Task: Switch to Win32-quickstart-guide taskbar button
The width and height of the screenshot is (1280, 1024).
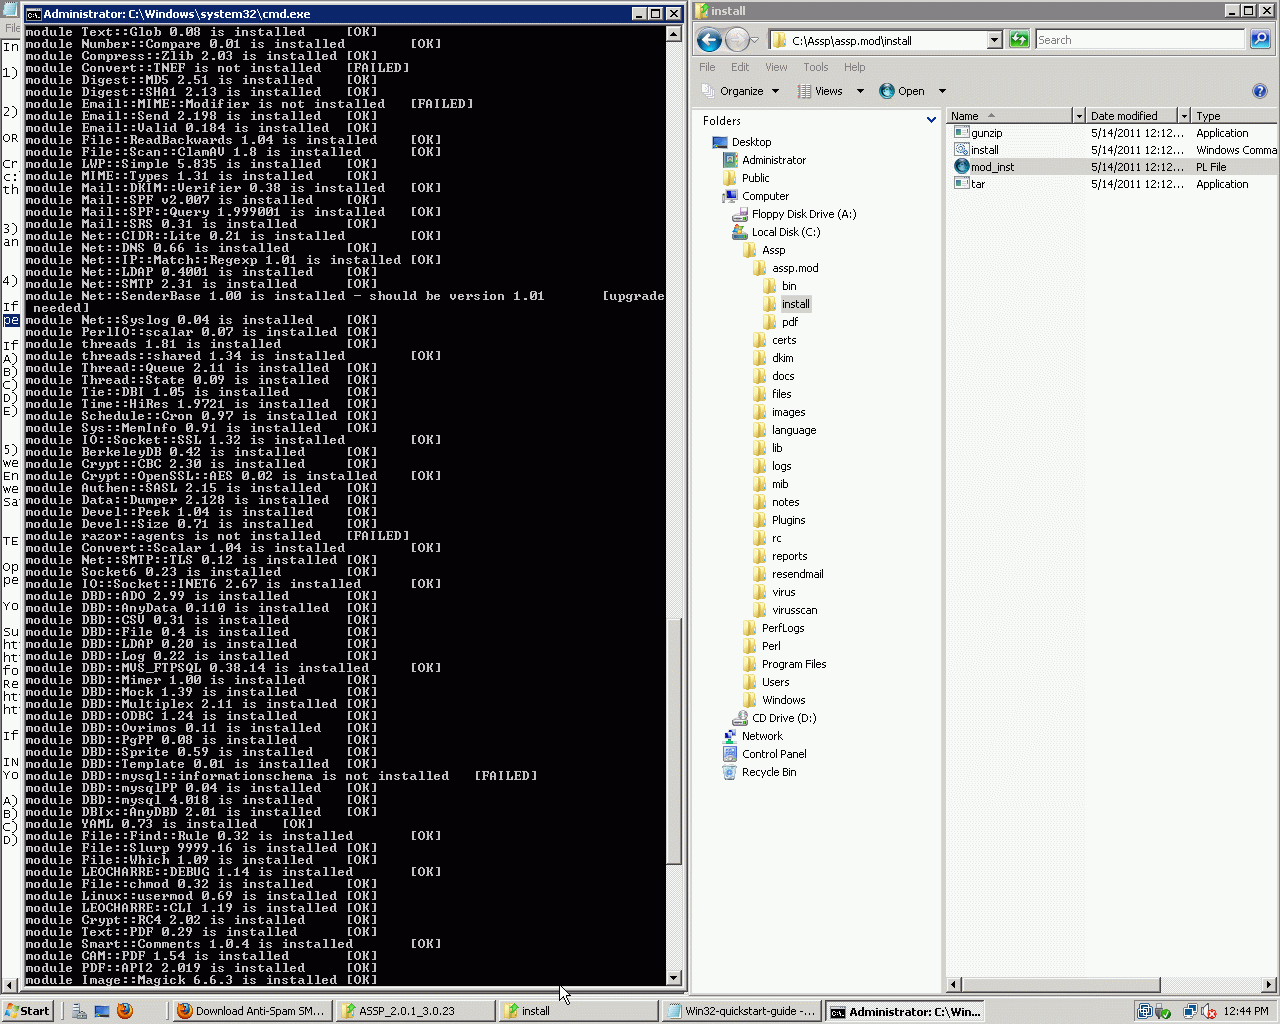Action: point(741,1011)
